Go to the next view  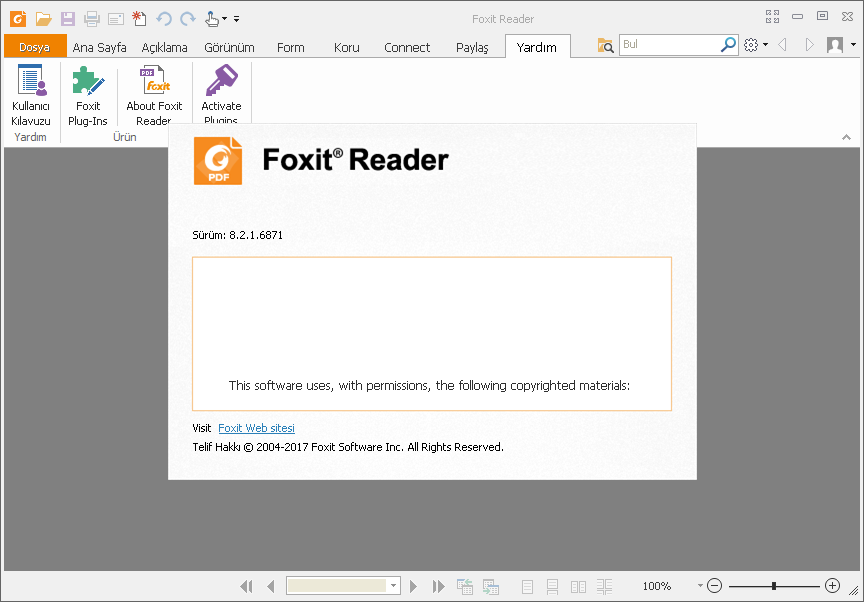tap(490, 587)
